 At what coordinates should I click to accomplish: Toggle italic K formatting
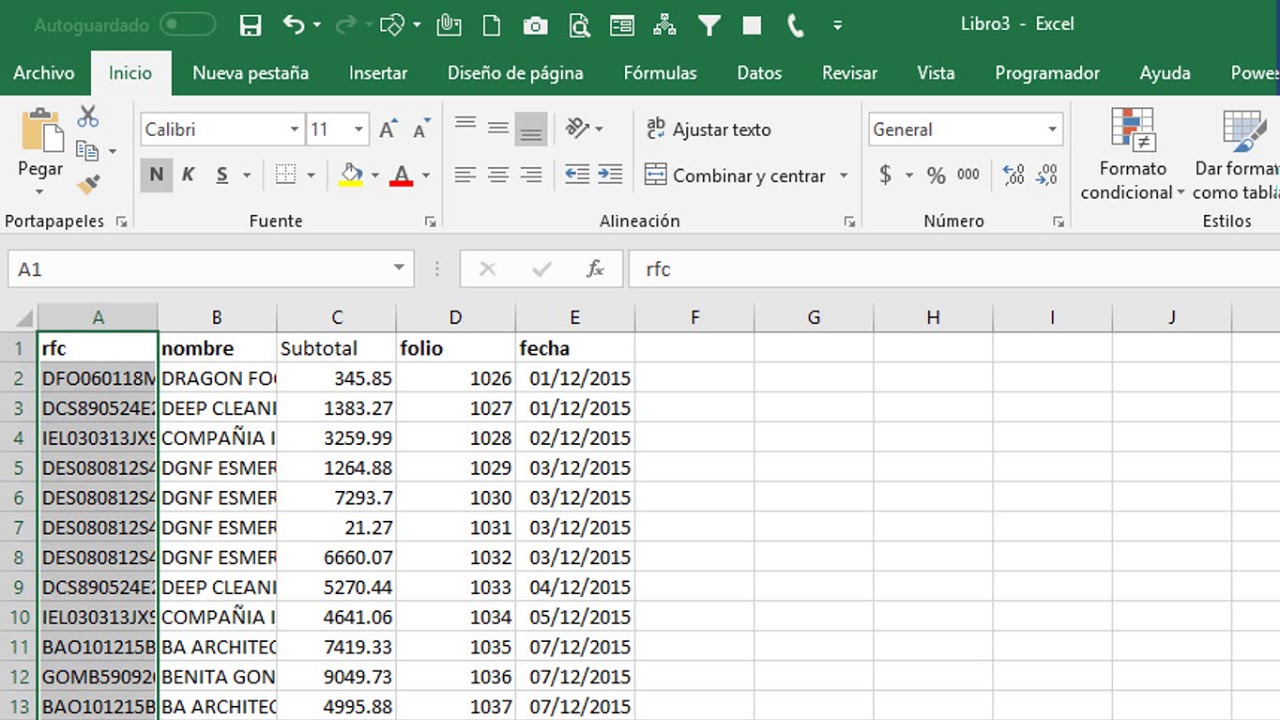click(x=188, y=175)
